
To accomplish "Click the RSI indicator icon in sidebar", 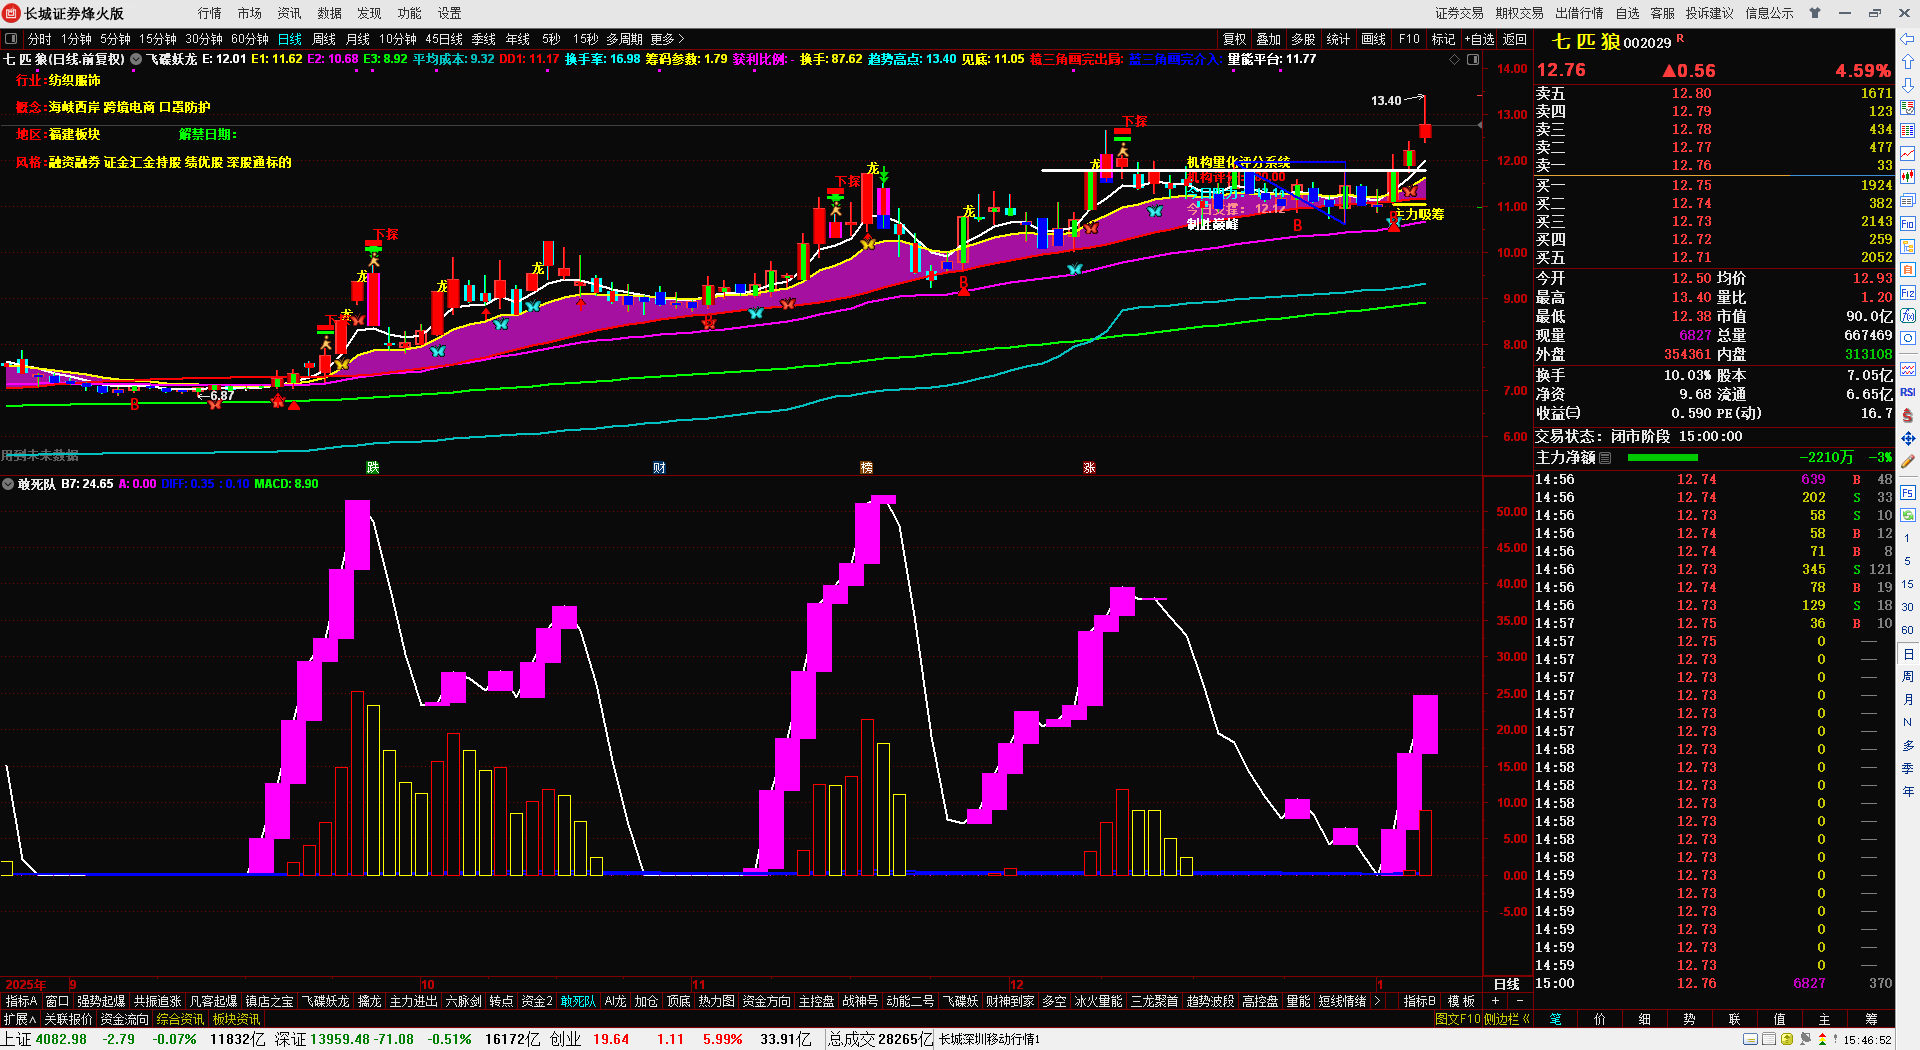I will [1908, 392].
